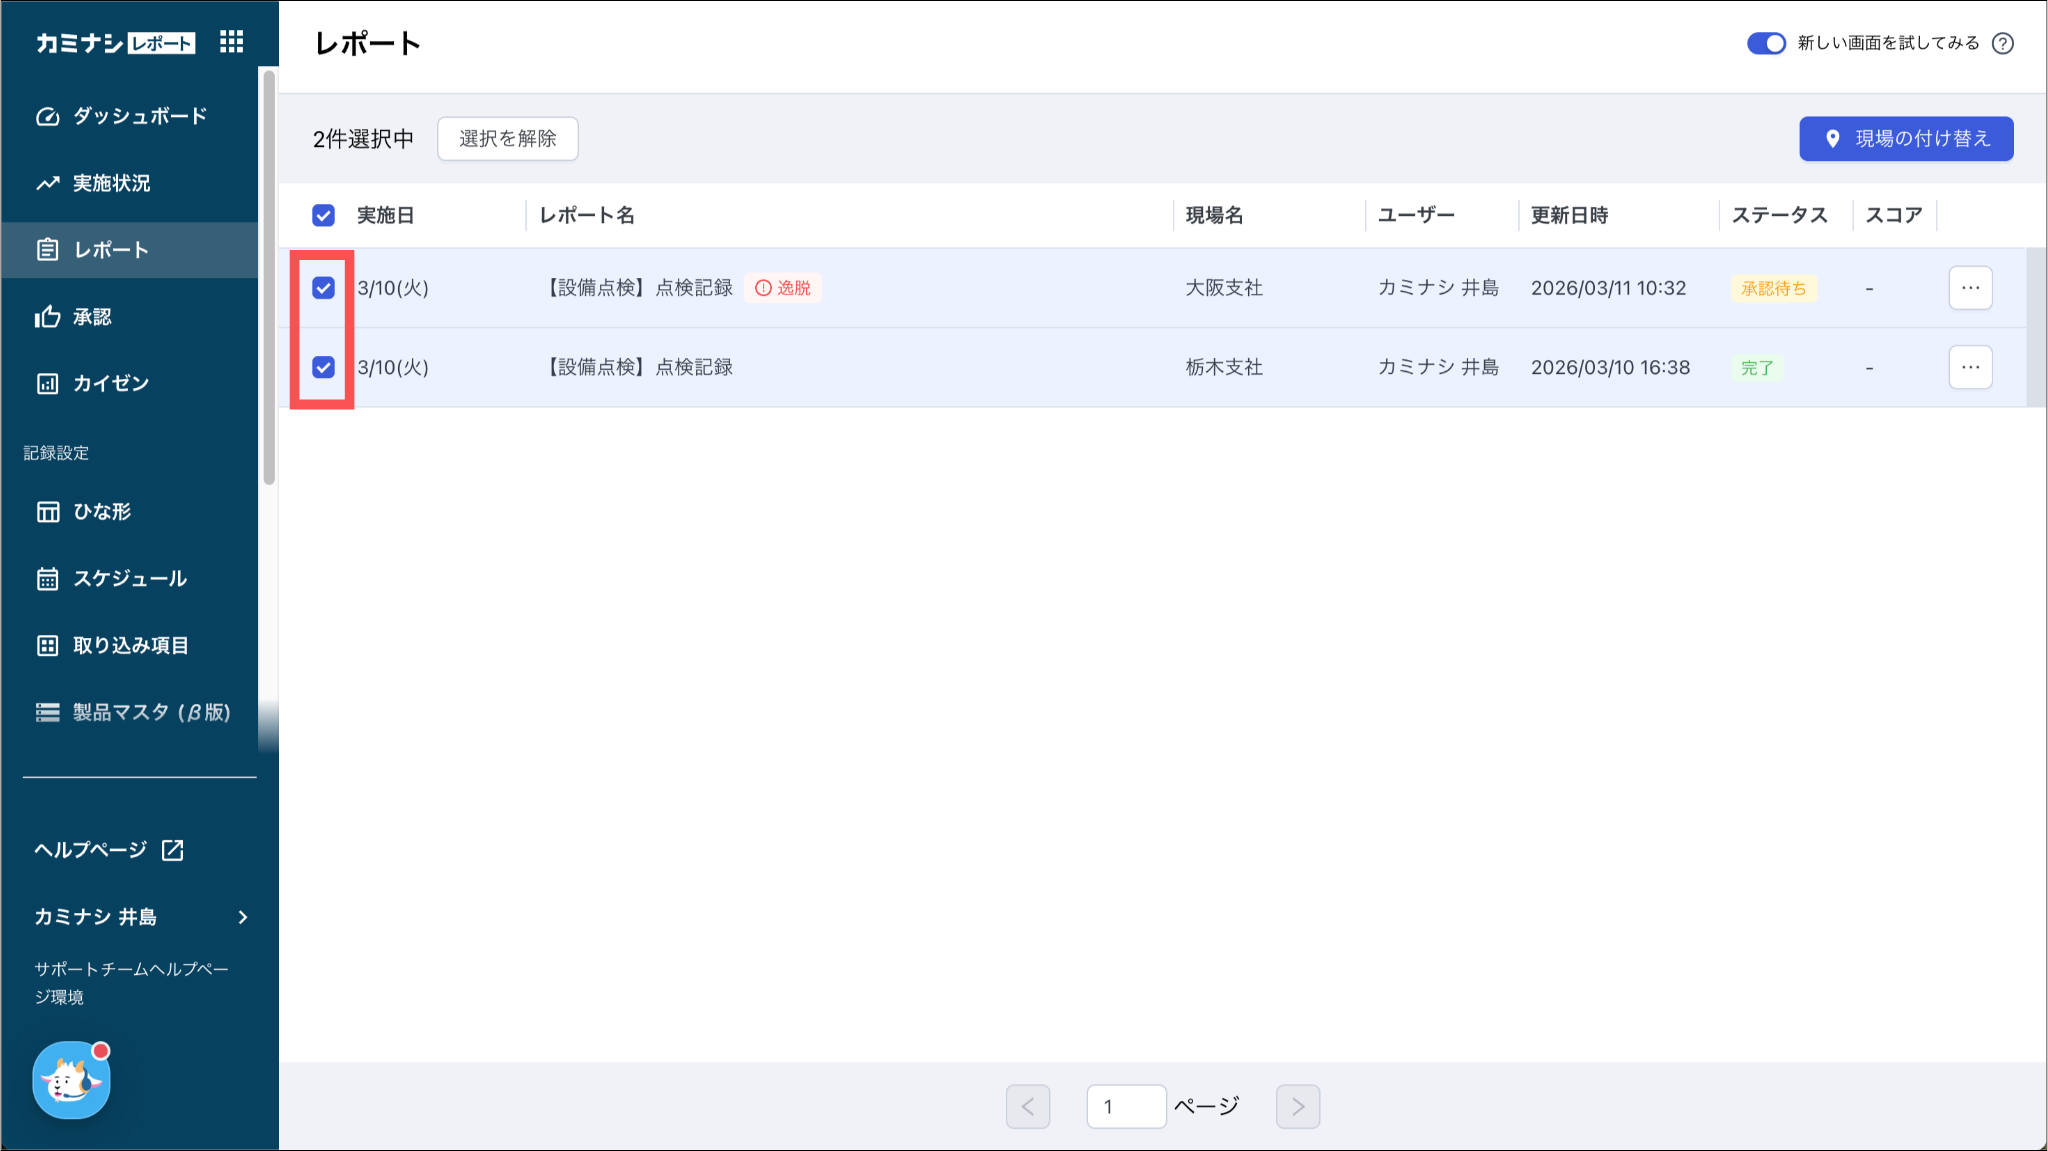Expand the カミナシ 井島 user menu chevron

[x=243, y=917]
